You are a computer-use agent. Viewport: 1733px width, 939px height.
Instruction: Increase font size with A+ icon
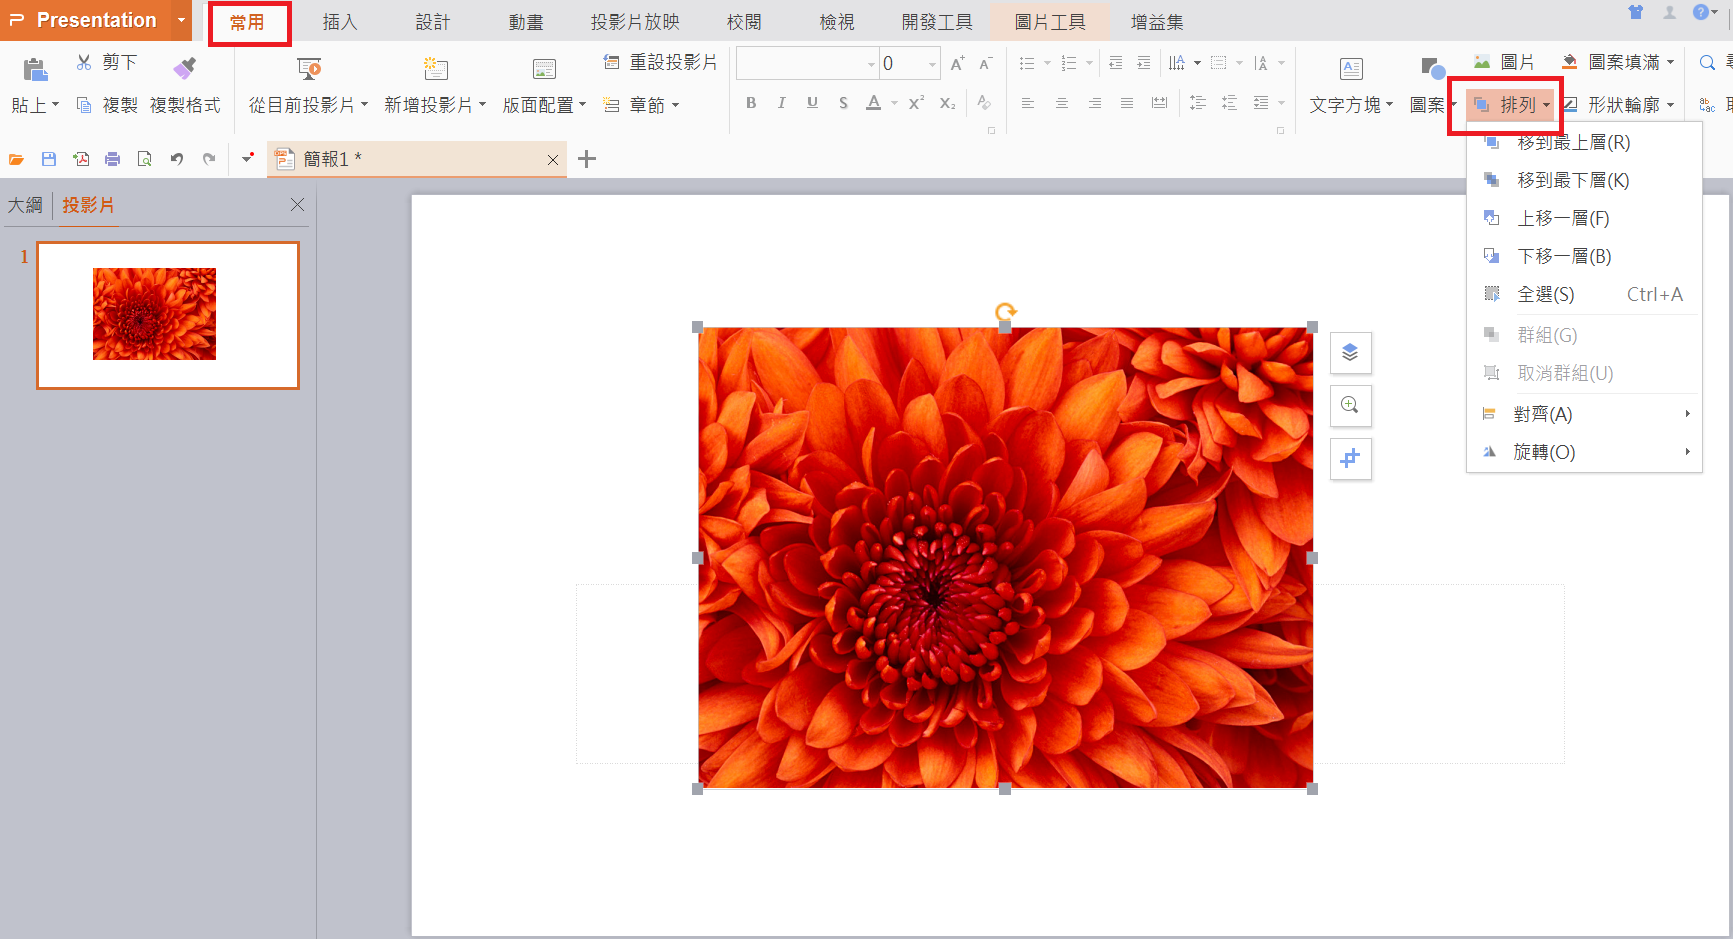click(x=957, y=63)
